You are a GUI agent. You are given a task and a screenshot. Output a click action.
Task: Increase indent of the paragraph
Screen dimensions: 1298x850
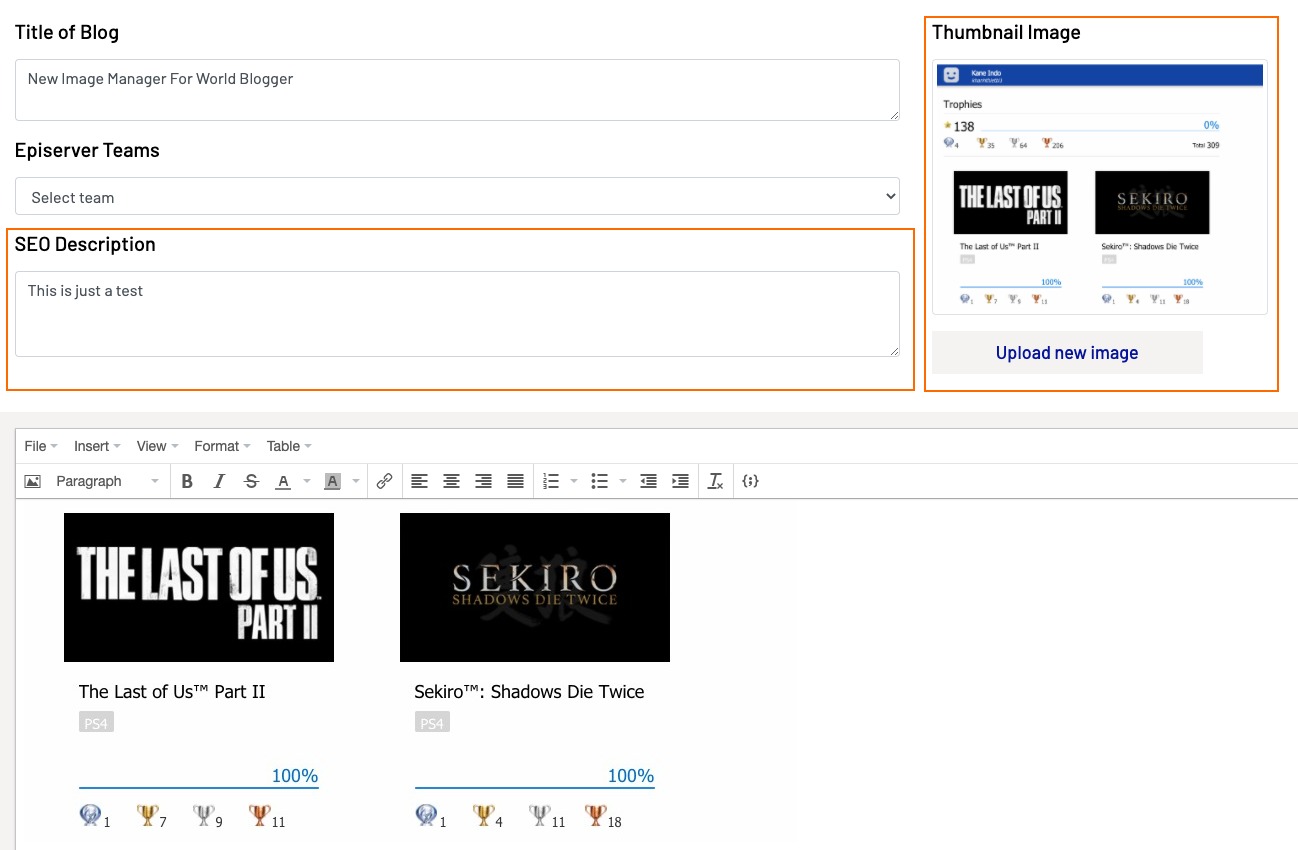click(x=680, y=481)
